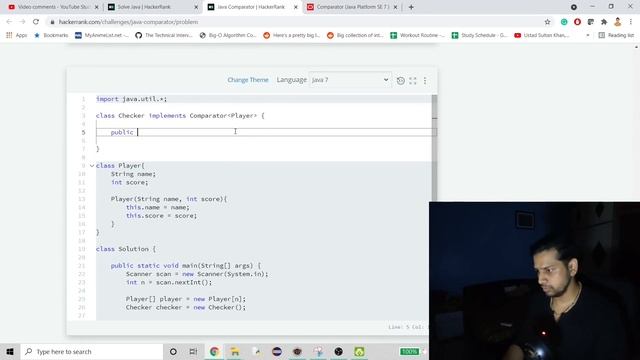Open the extensions puzzle piece menu
This screenshot has height=360, width=640.
(x=604, y=22)
